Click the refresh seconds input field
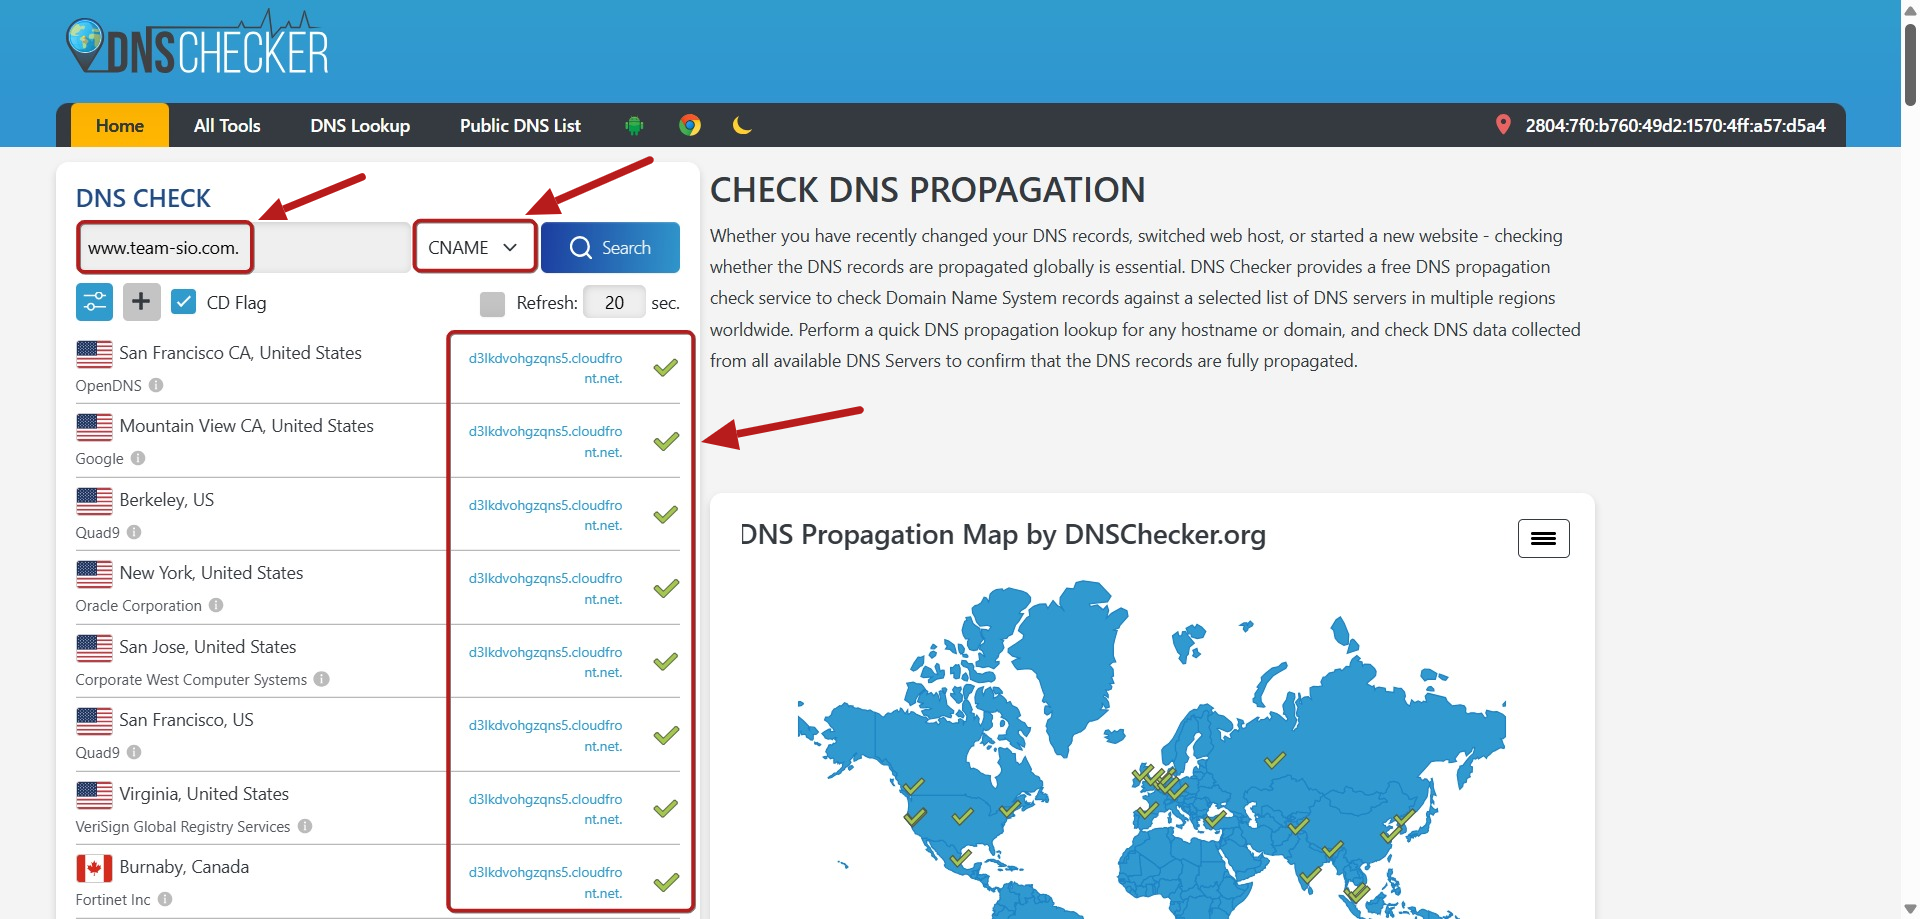 click(x=614, y=302)
